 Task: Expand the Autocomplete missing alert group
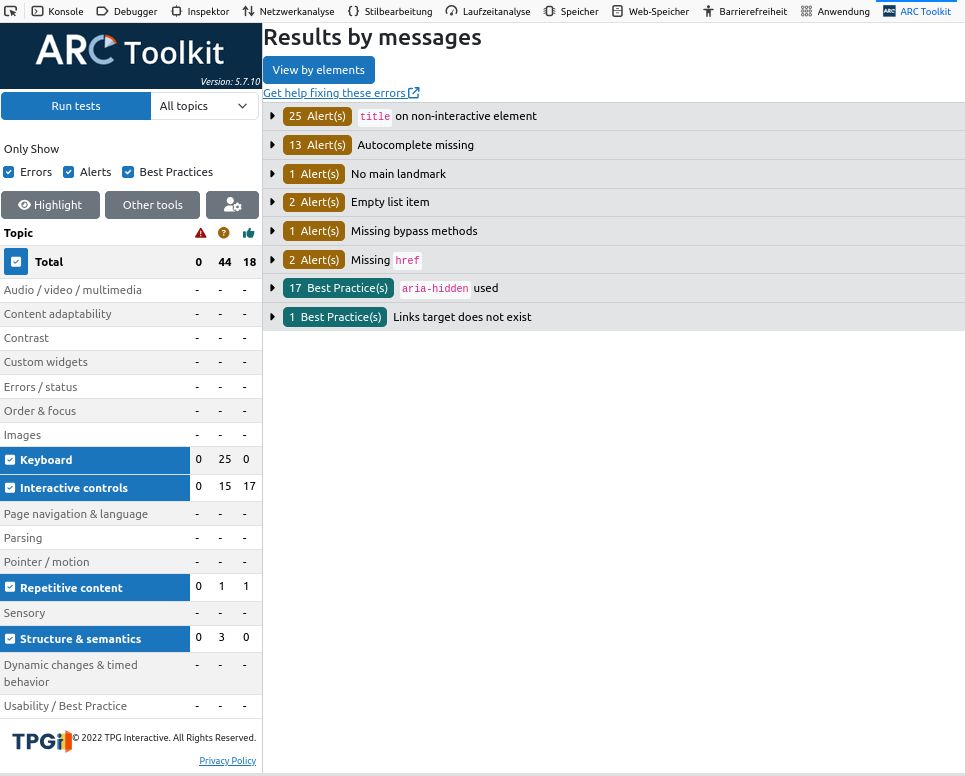click(x=272, y=145)
